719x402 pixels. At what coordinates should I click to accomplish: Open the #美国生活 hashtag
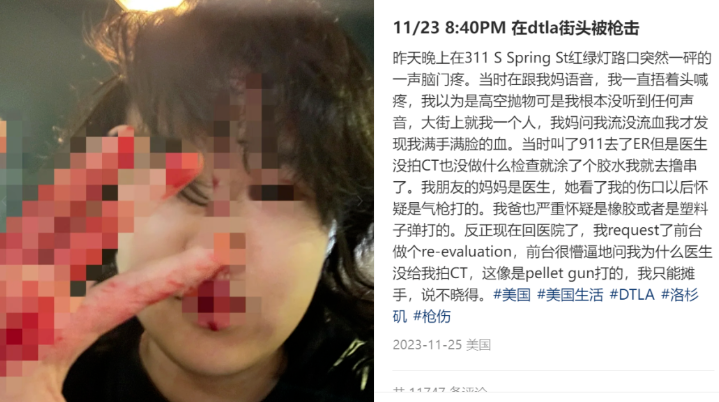(570, 295)
